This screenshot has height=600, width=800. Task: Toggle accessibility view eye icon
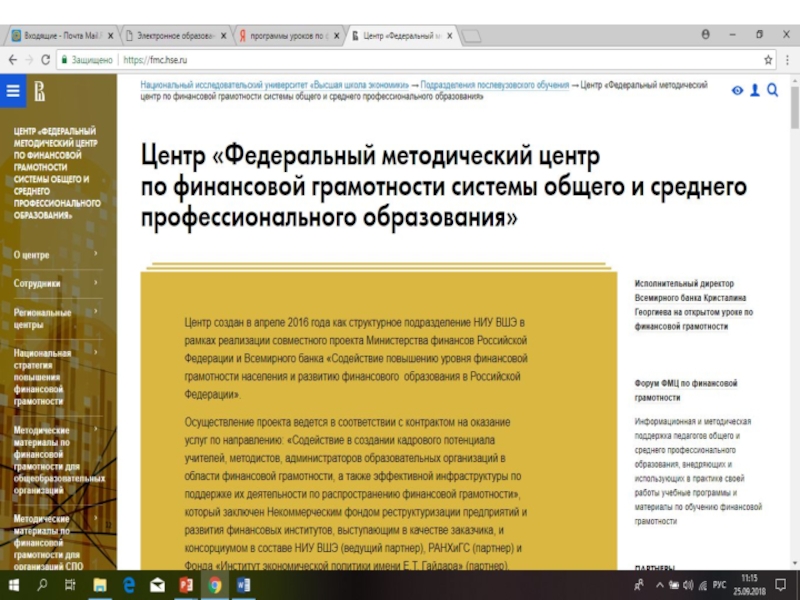point(738,91)
